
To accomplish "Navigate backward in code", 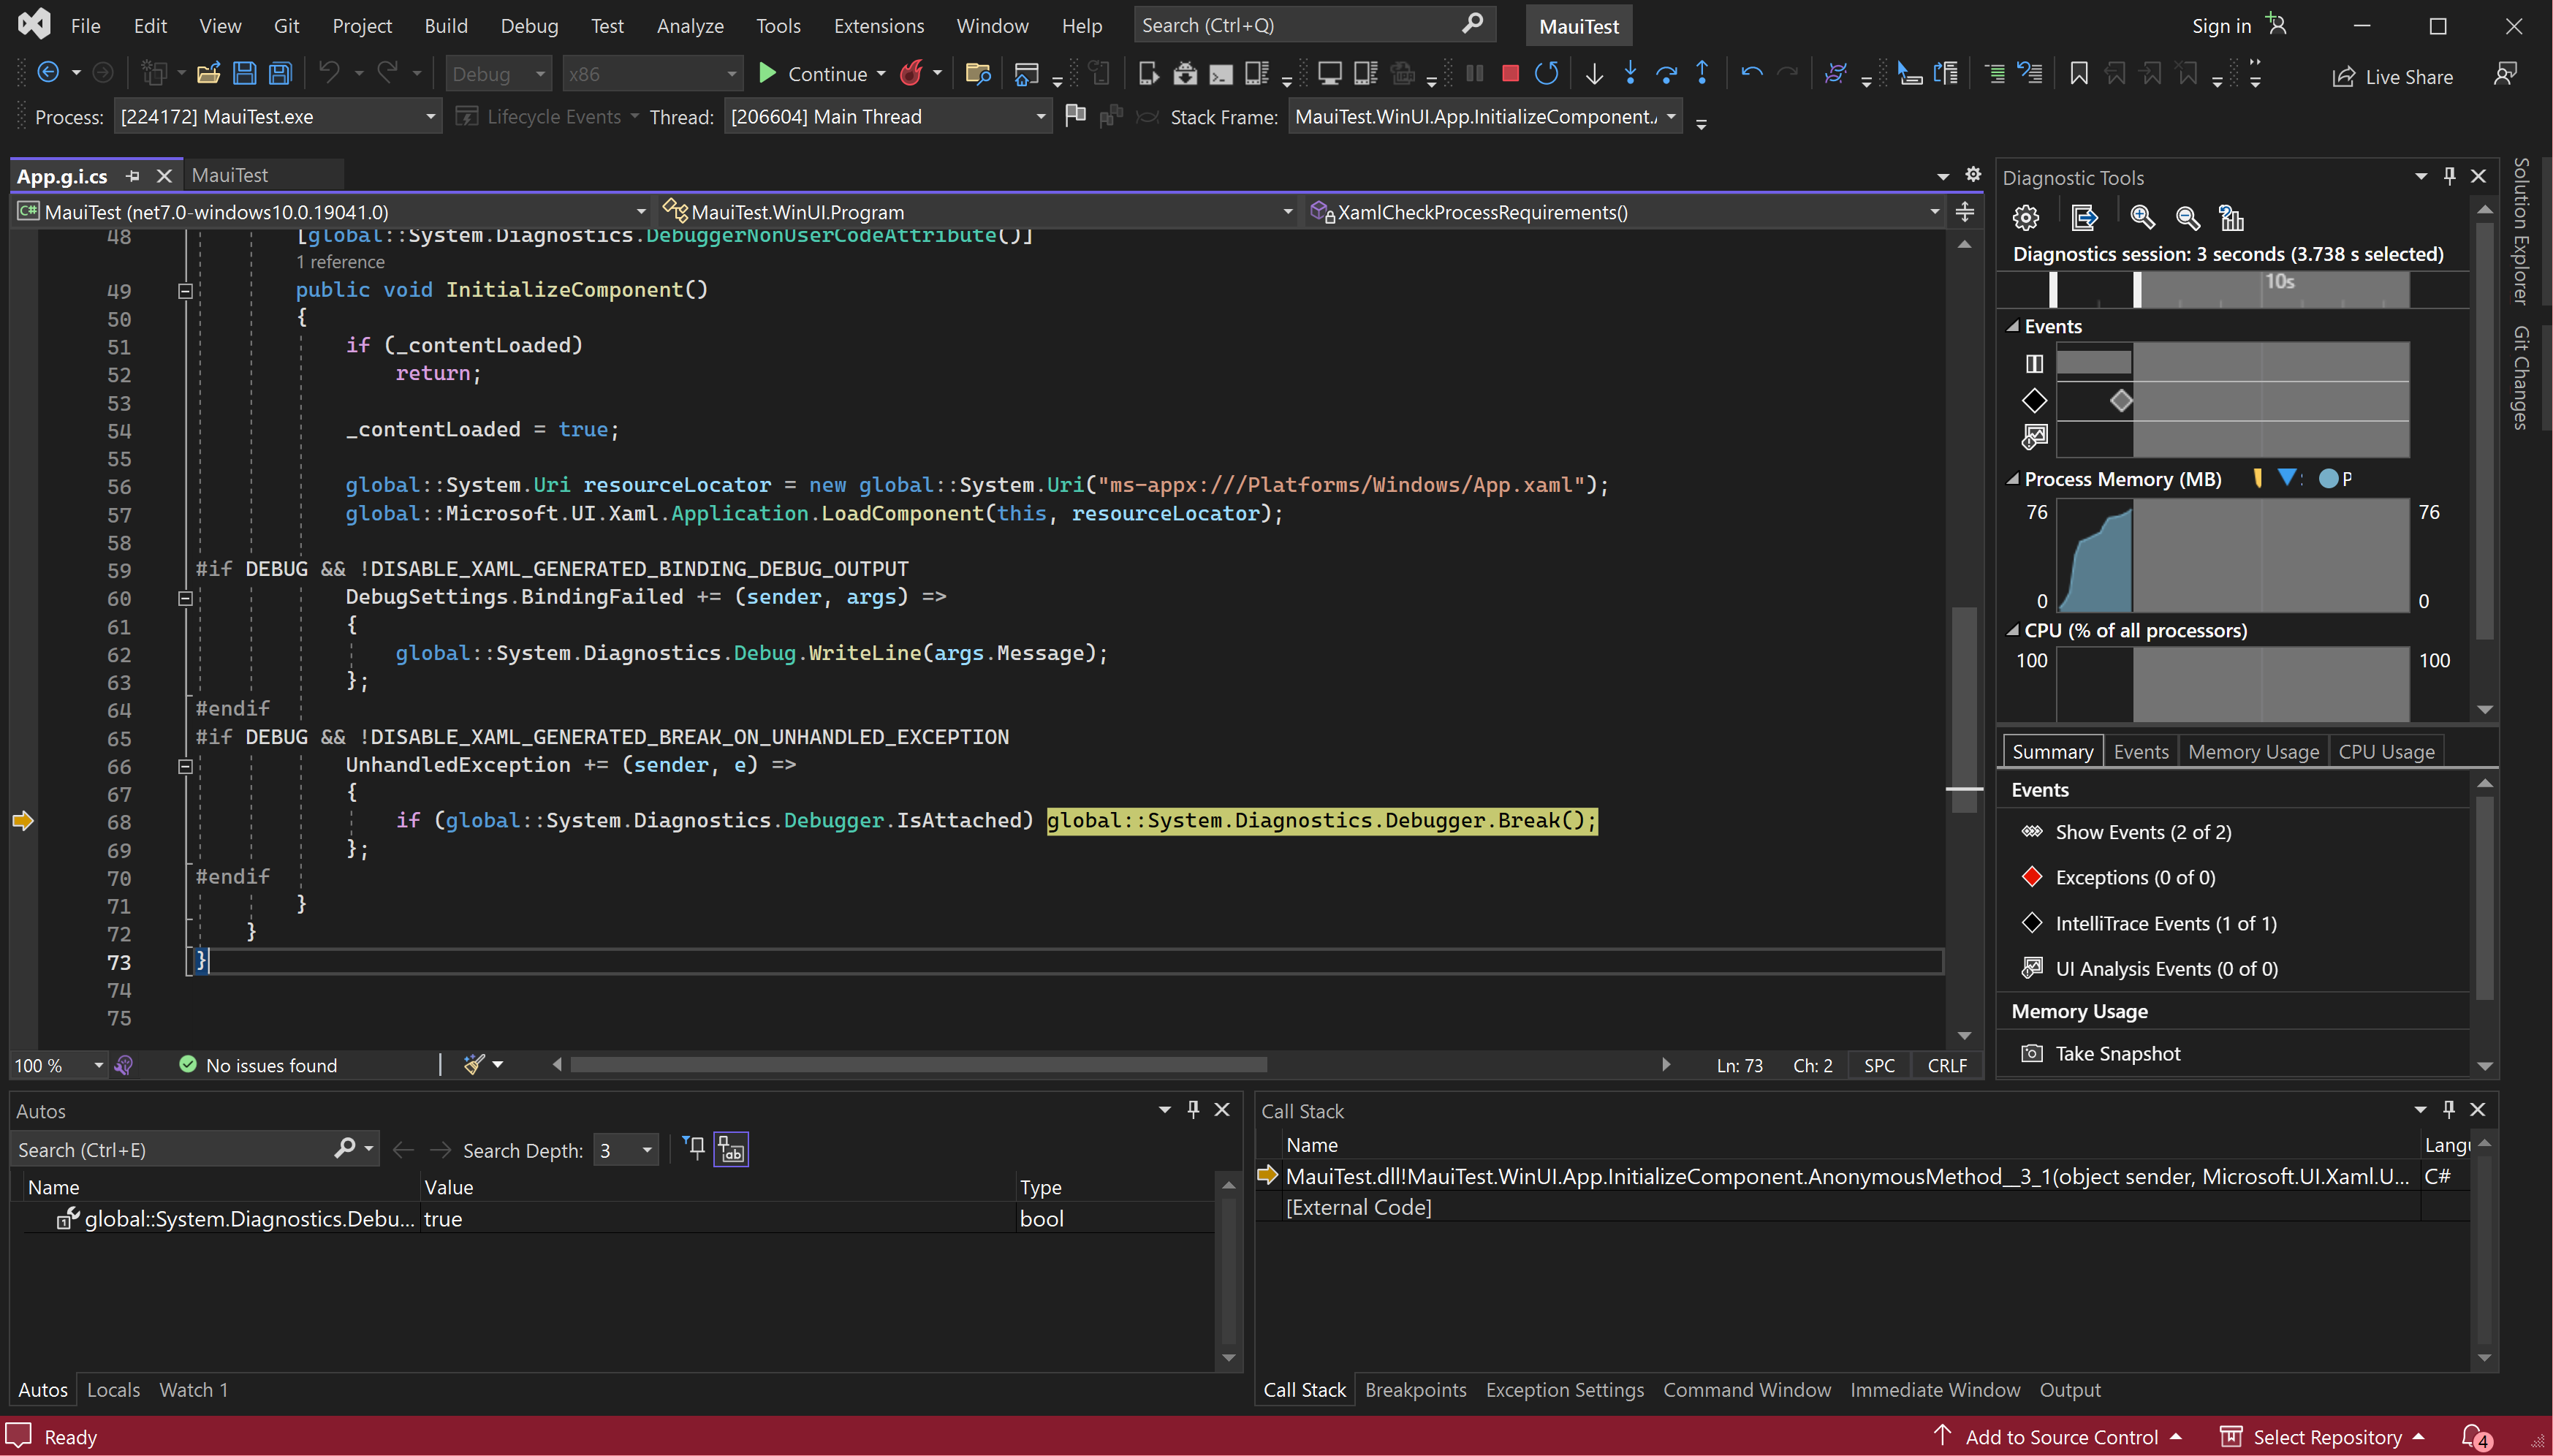I will point(47,74).
